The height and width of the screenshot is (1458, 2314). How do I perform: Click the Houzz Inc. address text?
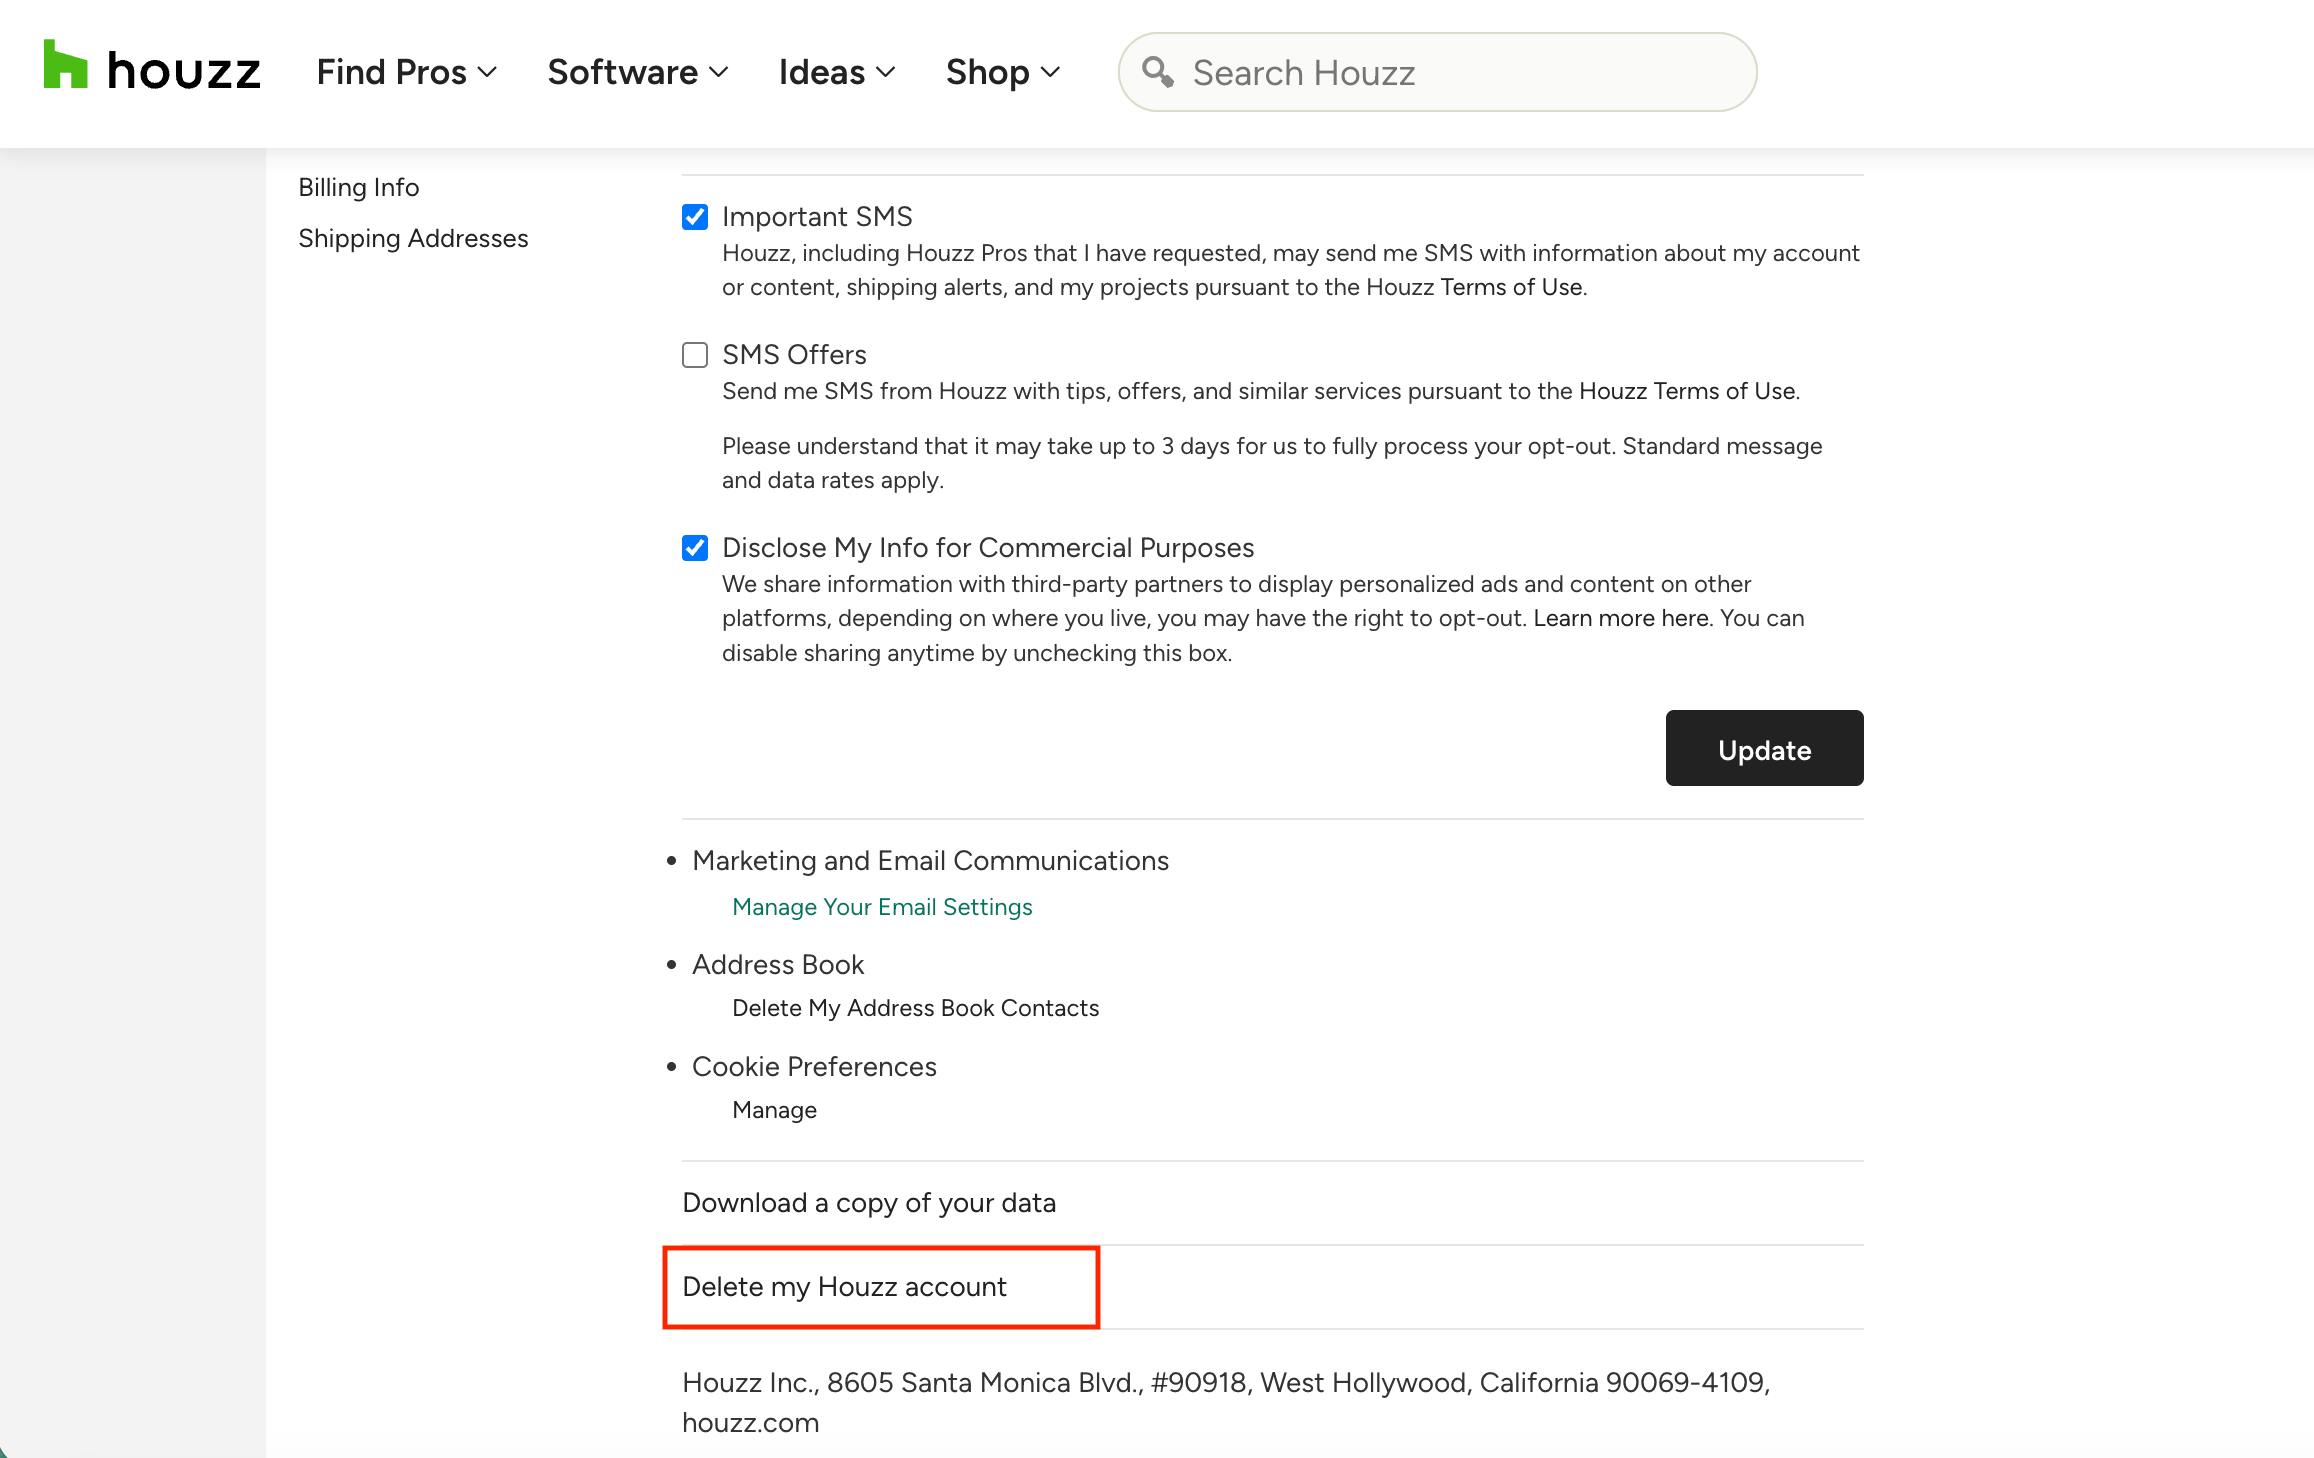tap(1226, 1402)
